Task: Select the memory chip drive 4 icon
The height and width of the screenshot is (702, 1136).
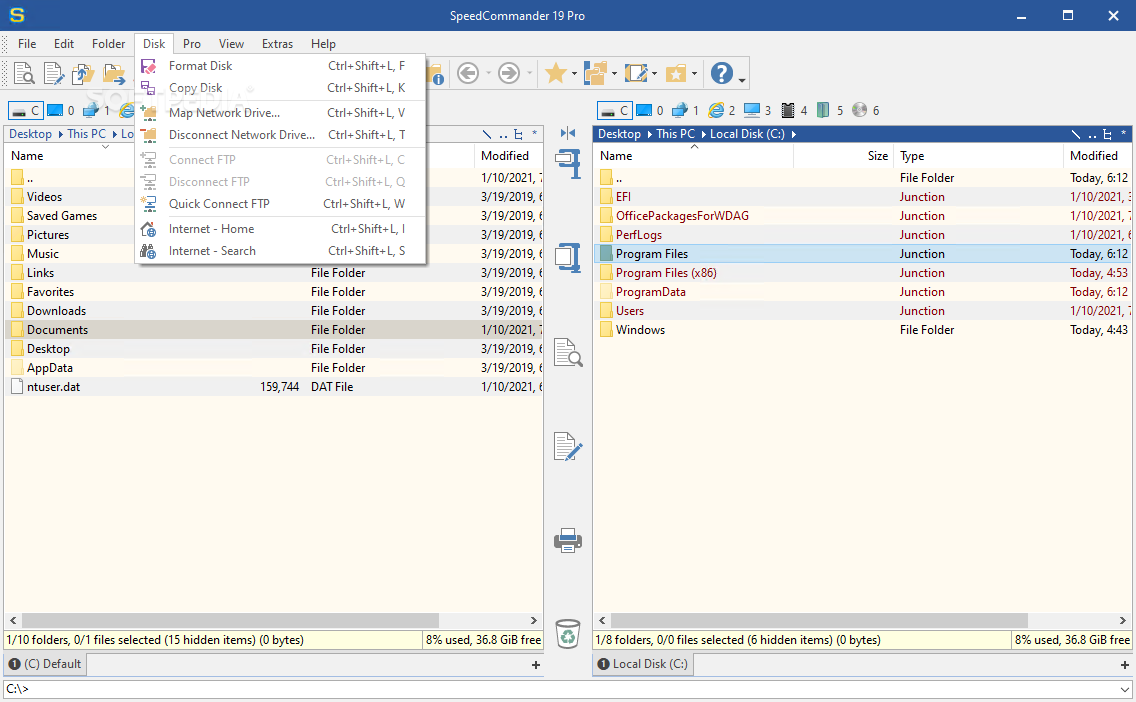Action: 794,110
